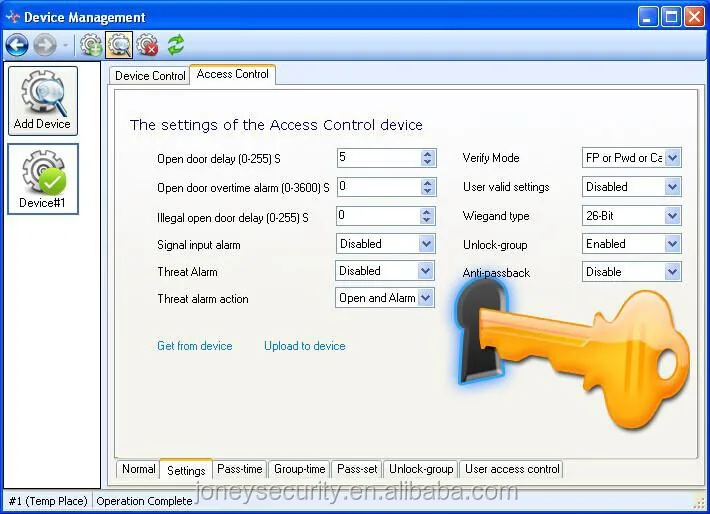Open the Signal input alarm dropdown

pos(426,244)
